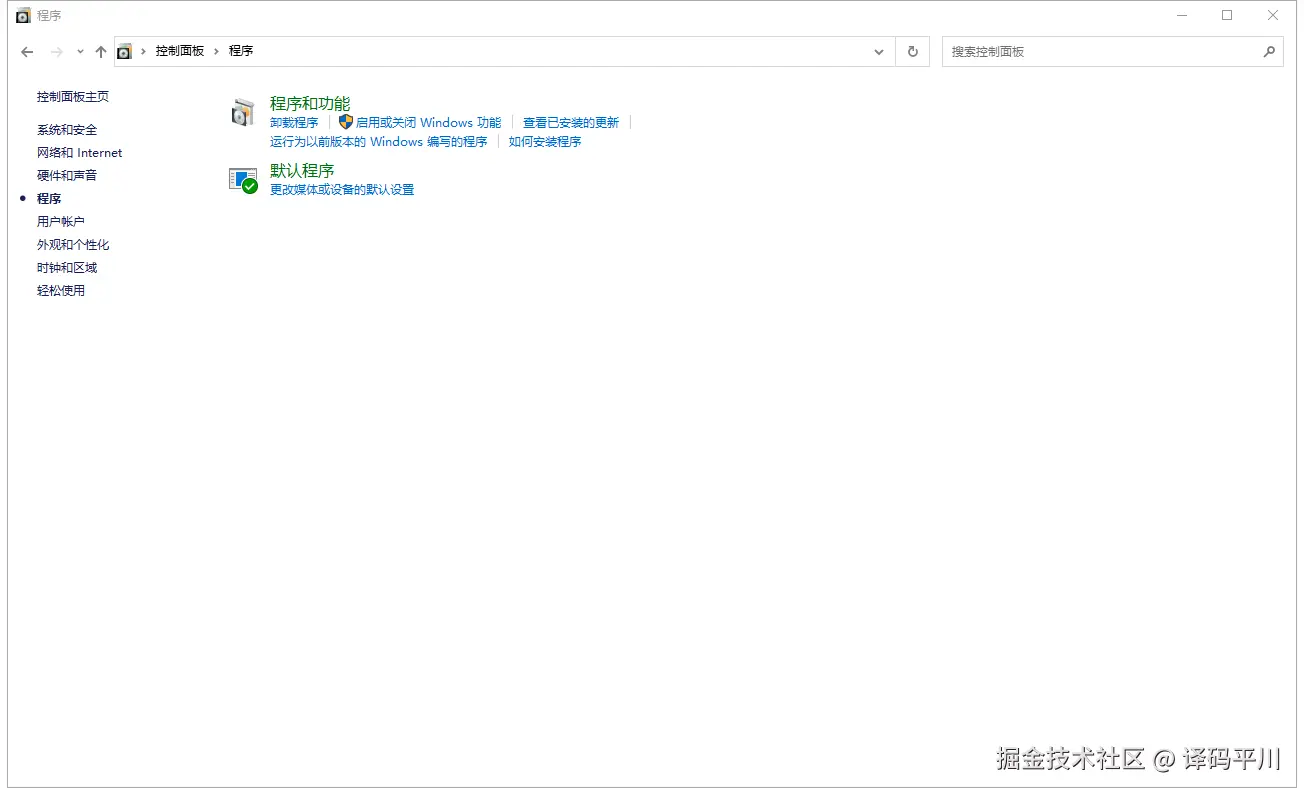Go to 控制面板主页 in sidebar
This screenshot has height=795, width=1304.
pos(73,97)
